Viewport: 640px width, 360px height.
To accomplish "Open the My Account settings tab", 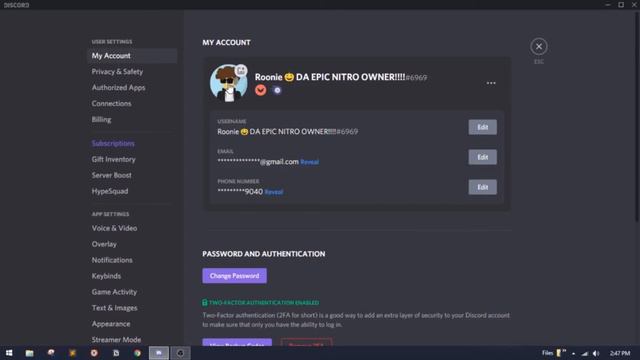I will pos(132,56).
